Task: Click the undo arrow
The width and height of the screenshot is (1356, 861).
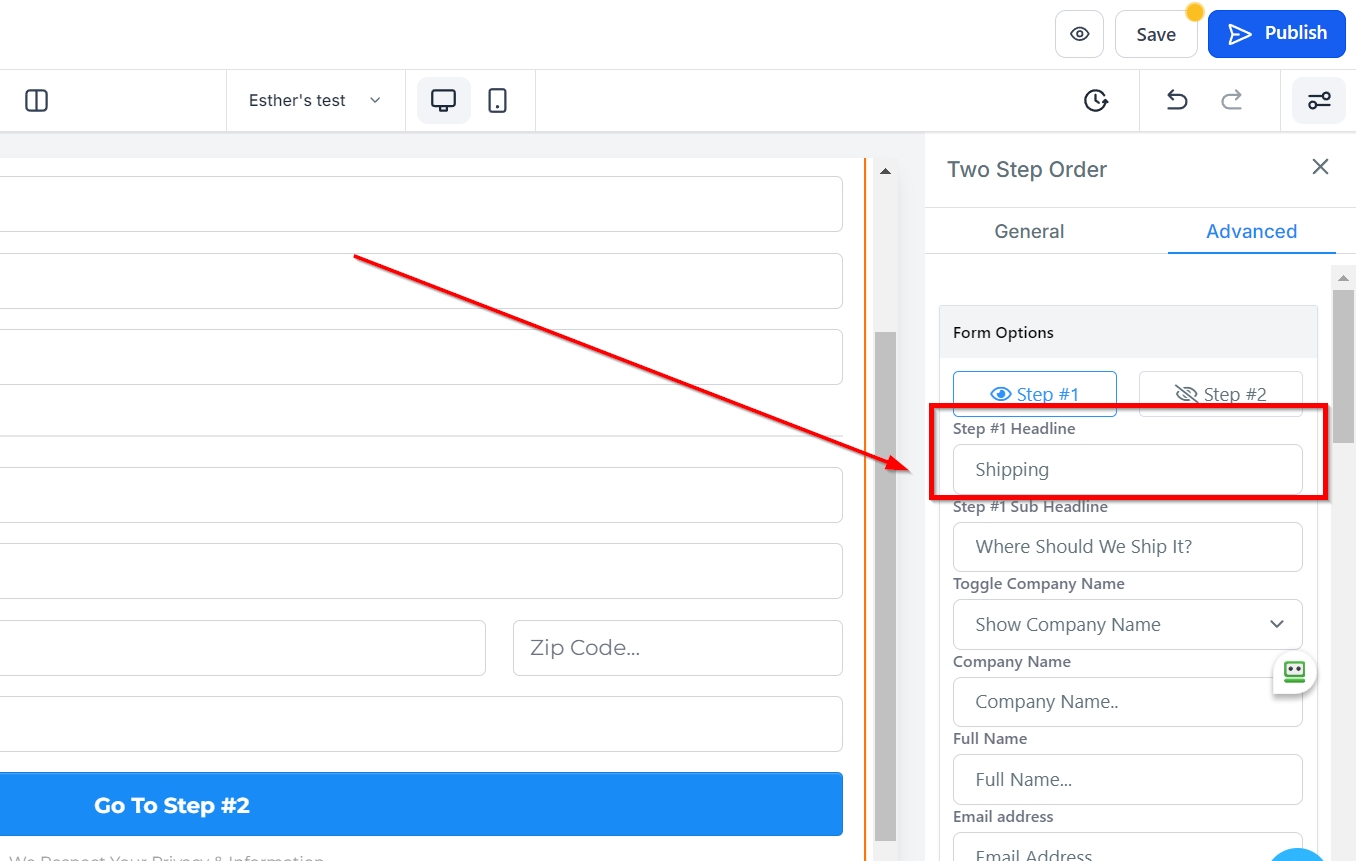Action: [x=1177, y=100]
